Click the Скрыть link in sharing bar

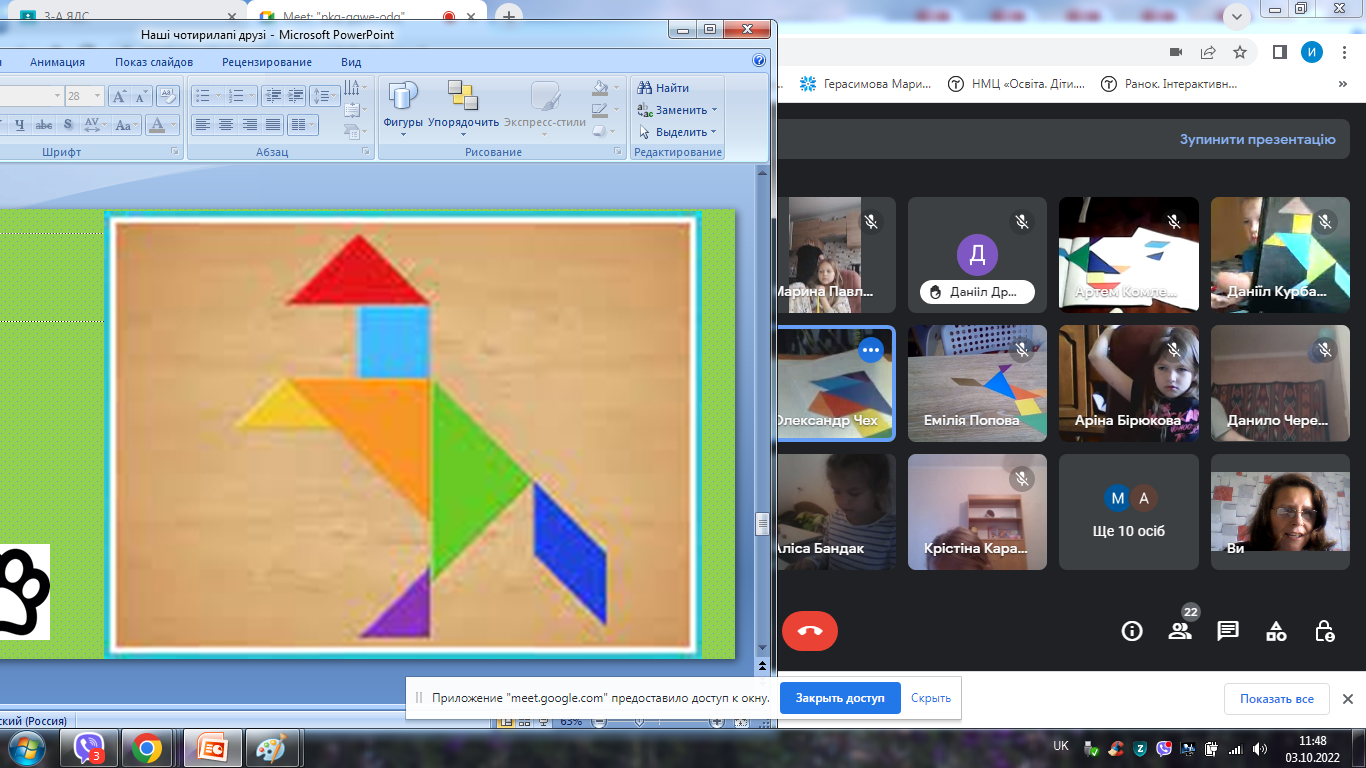[931, 698]
